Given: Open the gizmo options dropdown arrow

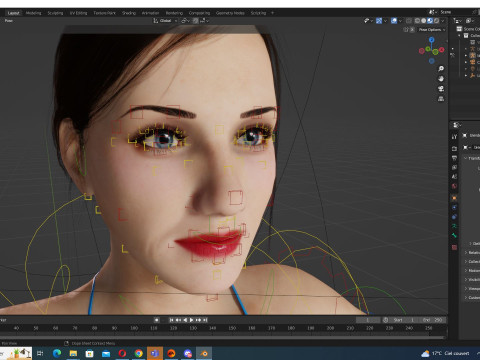Looking at the screenshot, I should point(385,21).
